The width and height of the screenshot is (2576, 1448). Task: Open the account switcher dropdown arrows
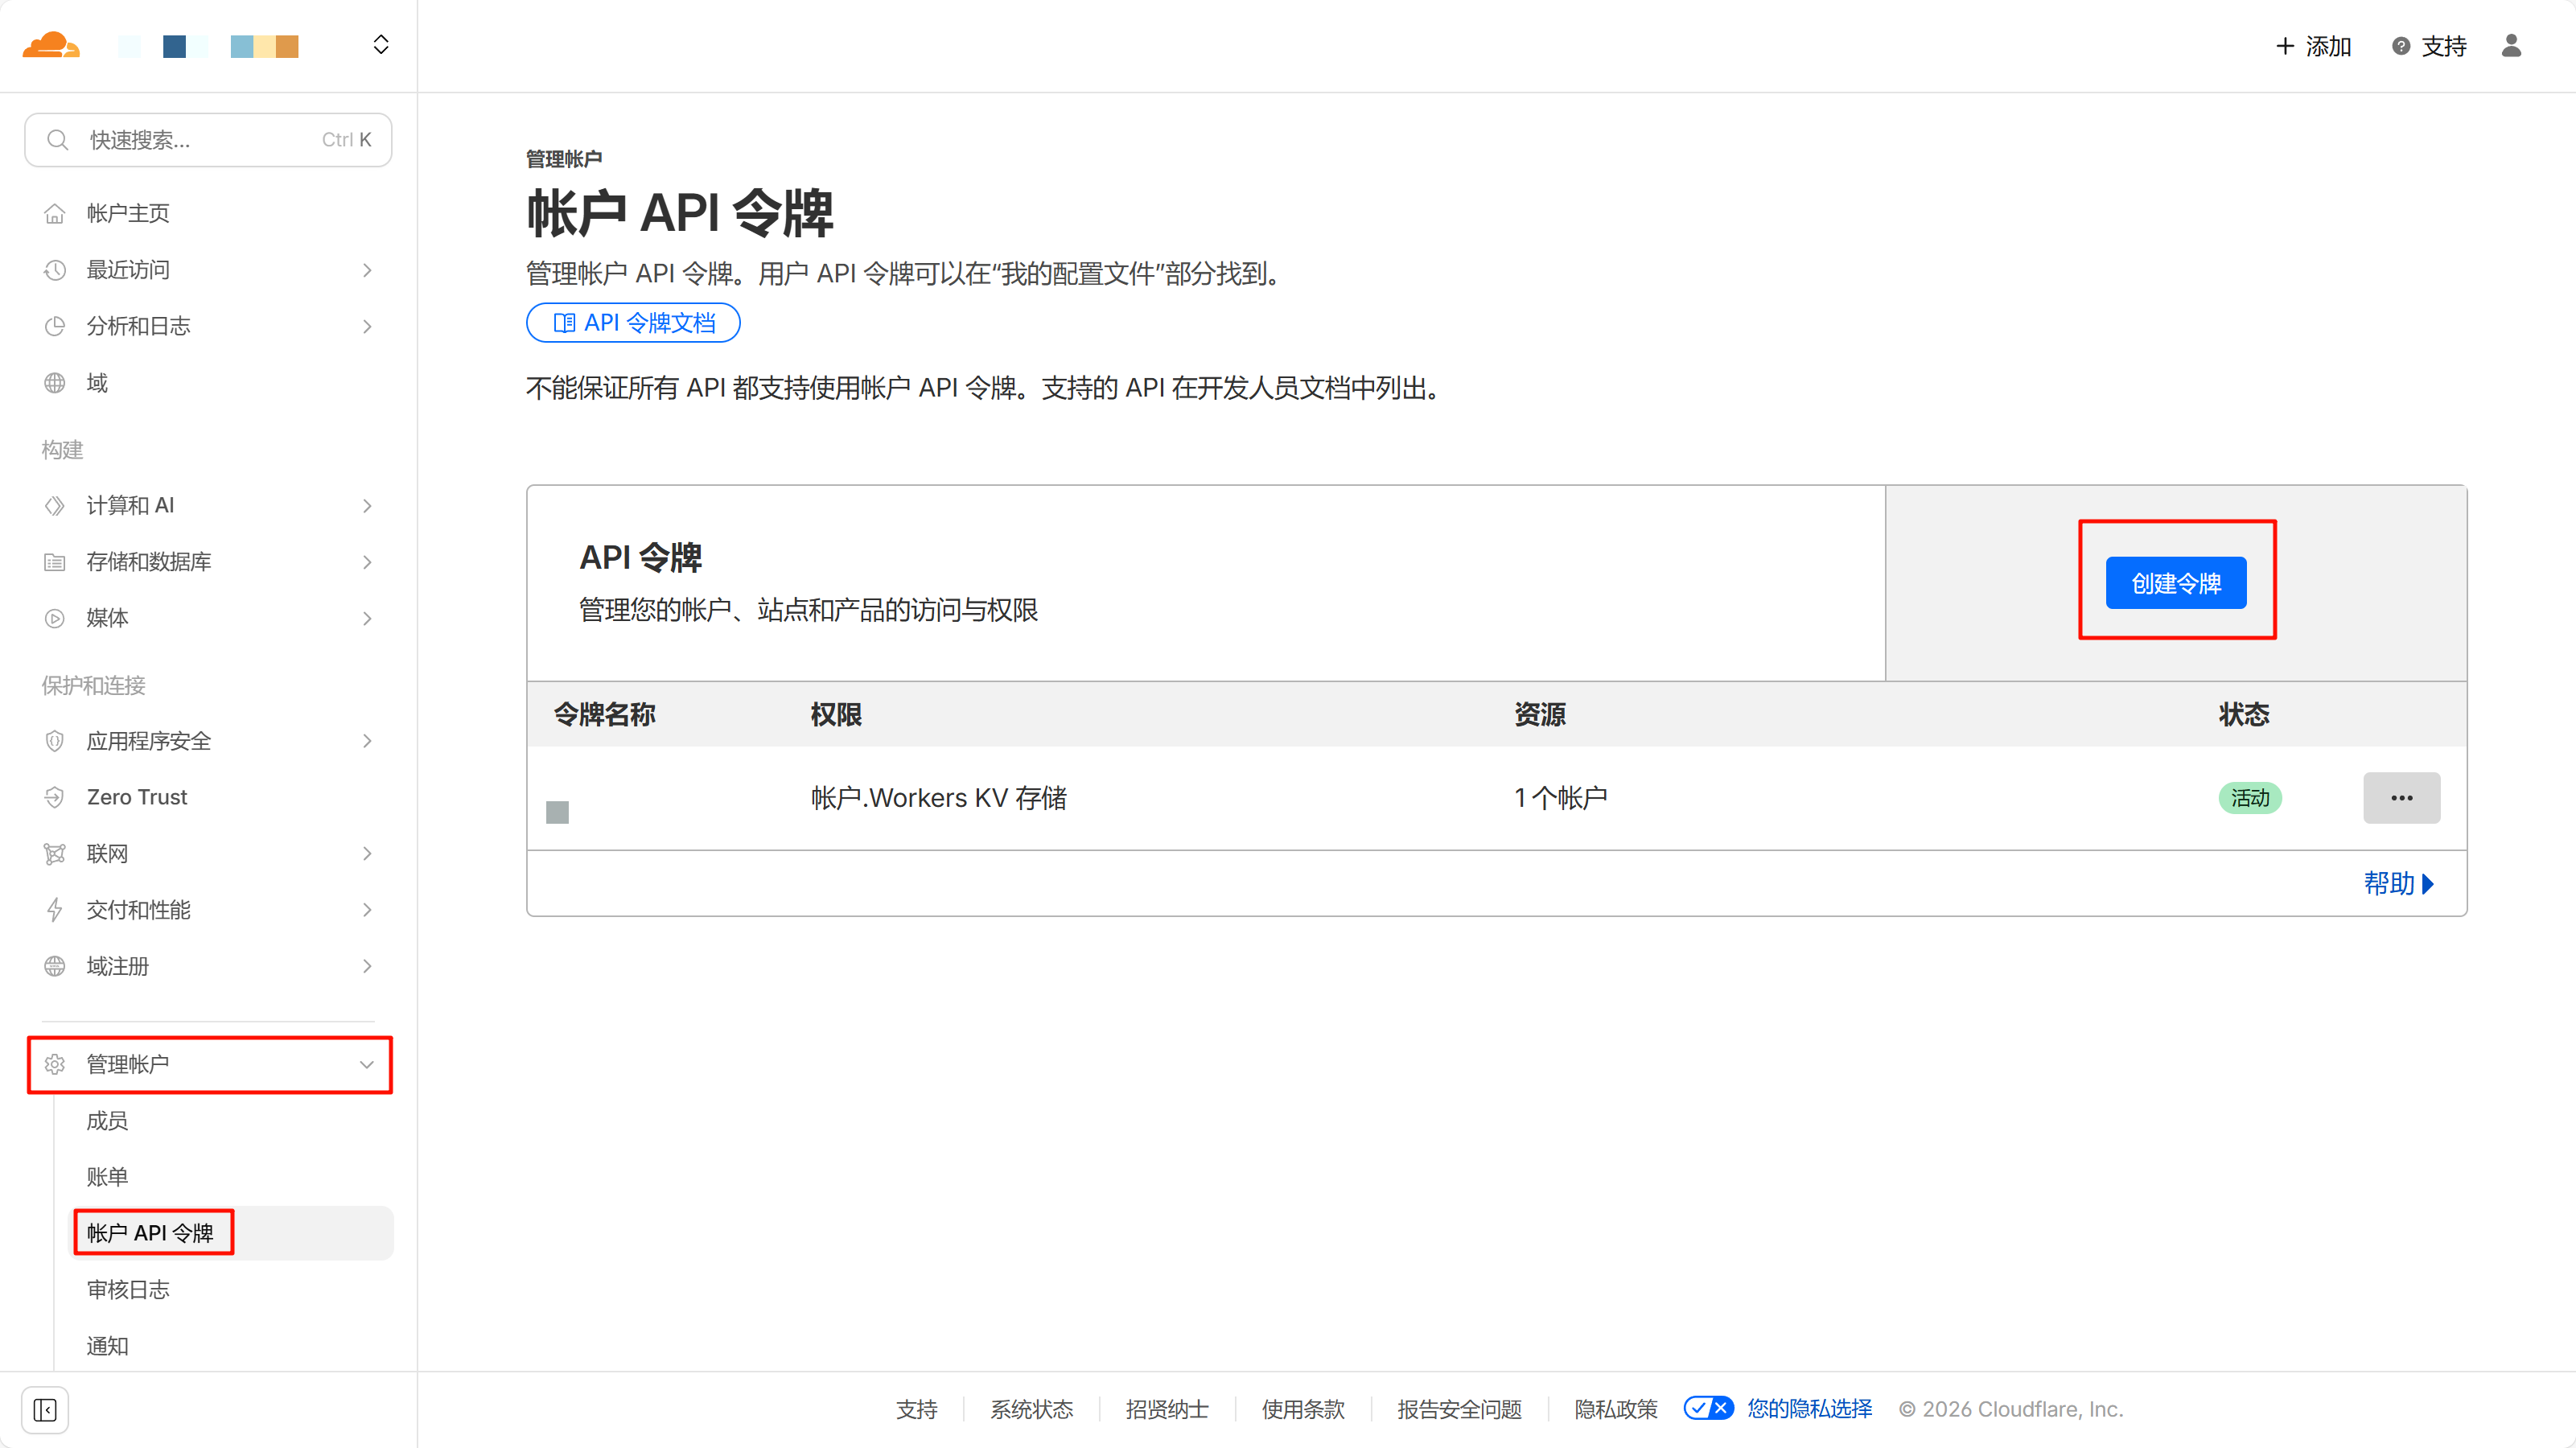381,45
